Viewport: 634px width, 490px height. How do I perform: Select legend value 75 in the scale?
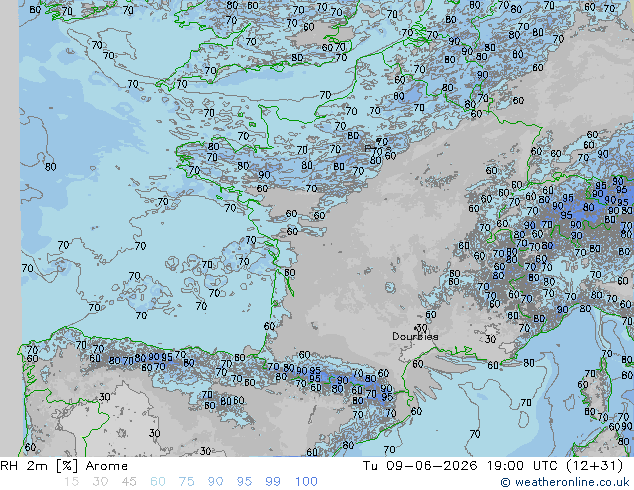click(187, 482)
